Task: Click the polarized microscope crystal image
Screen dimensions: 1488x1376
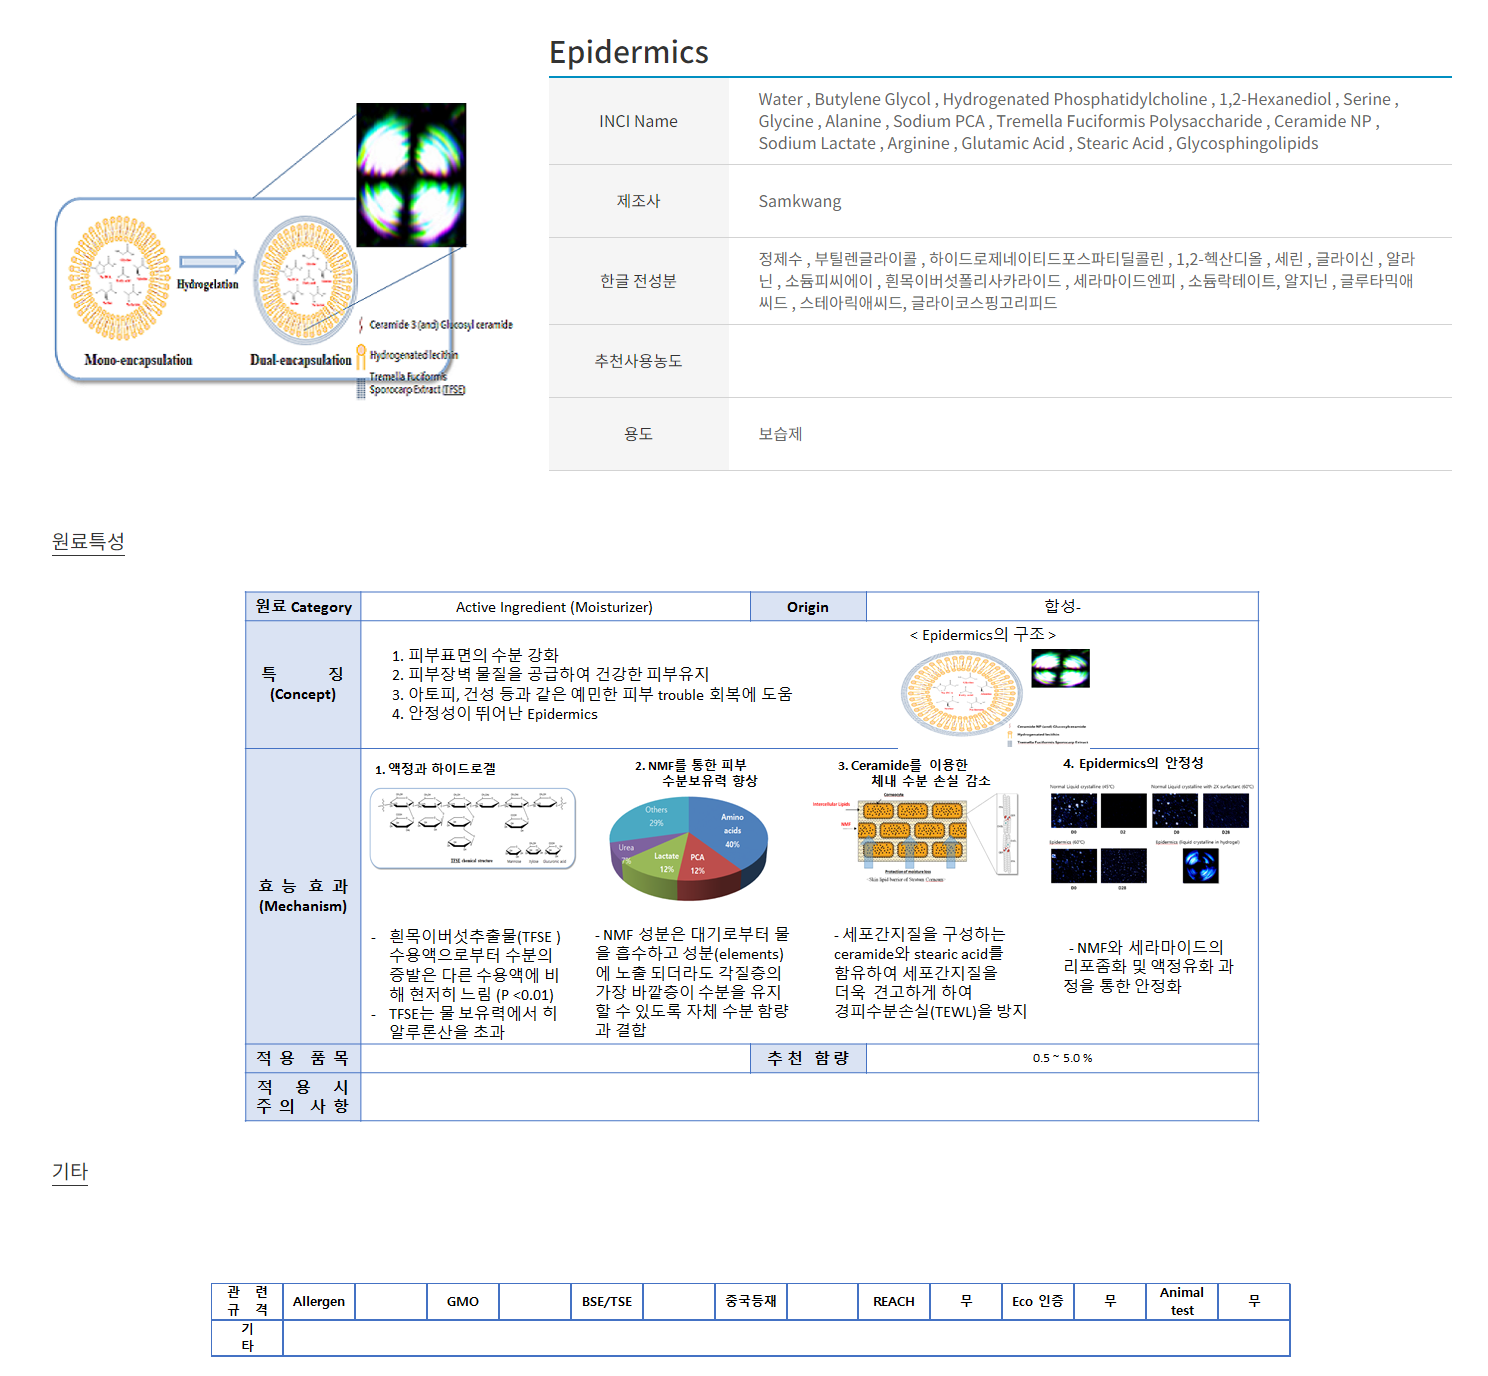Action: (411, 175)
